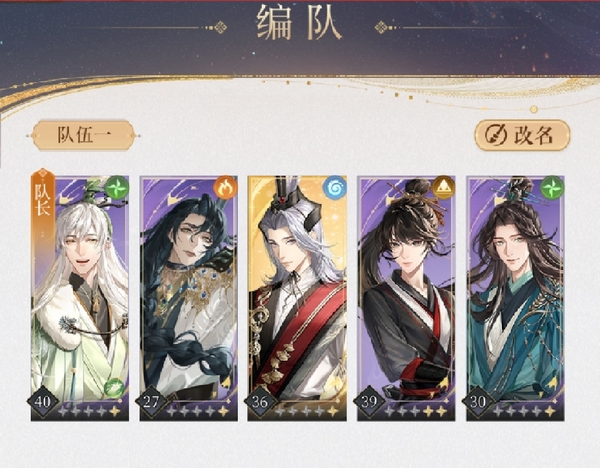Click the gold mountain earth element icon

click(443, 188)
